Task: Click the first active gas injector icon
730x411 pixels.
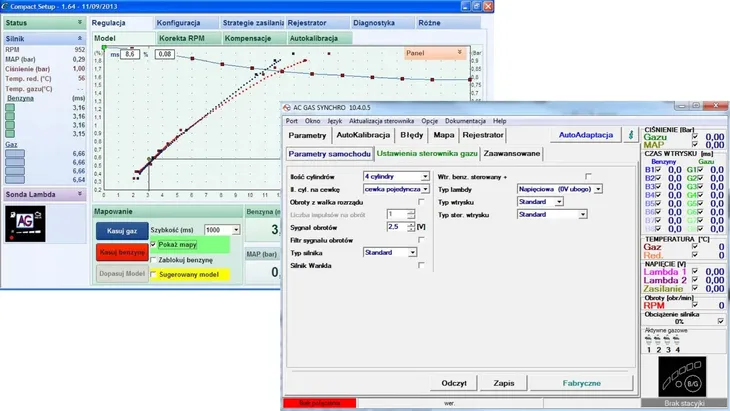Action: tap(650, 340)
